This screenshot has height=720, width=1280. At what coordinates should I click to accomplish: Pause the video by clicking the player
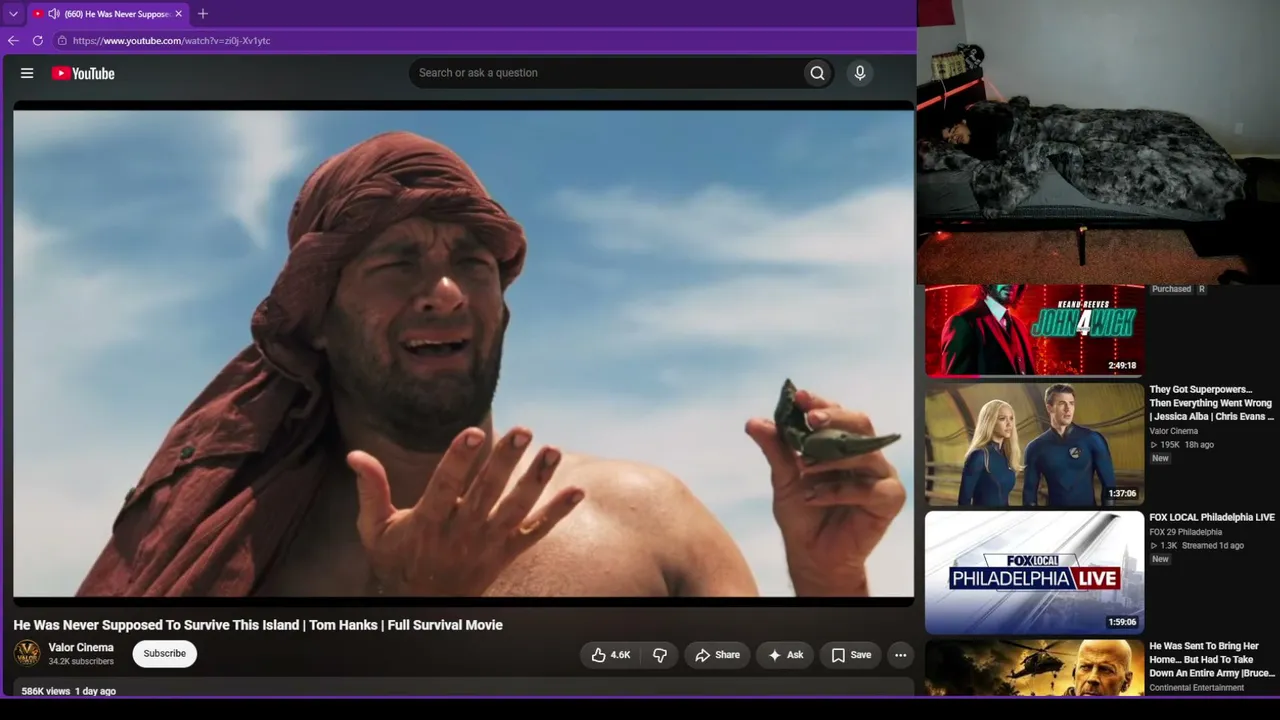(463, 352)
